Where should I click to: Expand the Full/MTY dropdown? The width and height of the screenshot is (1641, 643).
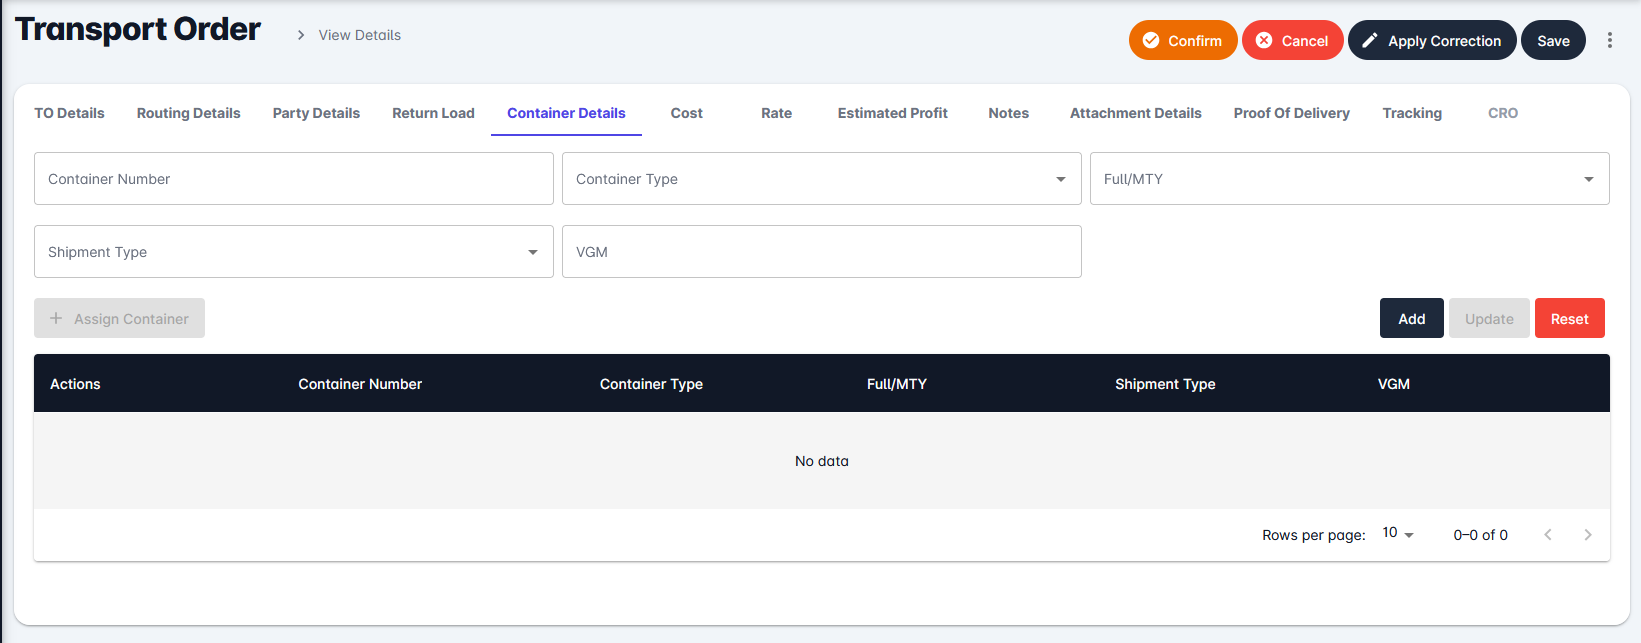(1348, 179)
